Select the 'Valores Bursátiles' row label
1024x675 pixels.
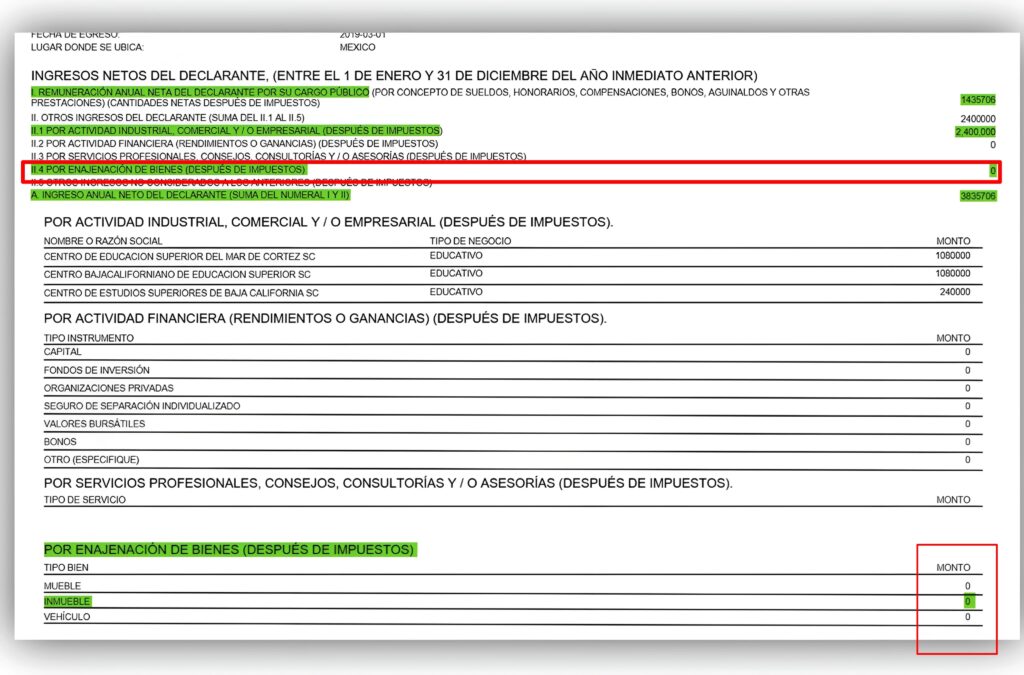pyautogui.click(x=94, y=424)
